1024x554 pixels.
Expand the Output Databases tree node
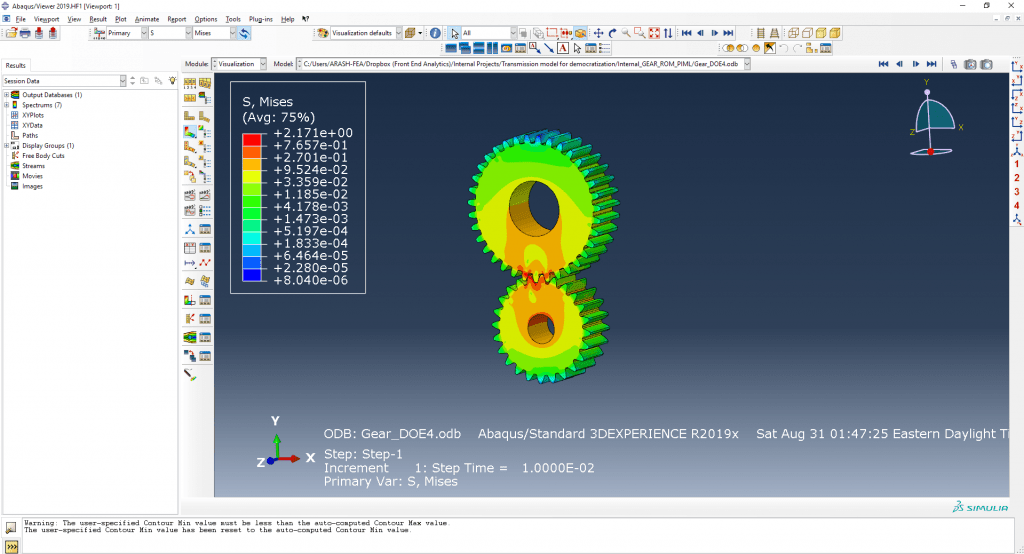coord(7,95)
